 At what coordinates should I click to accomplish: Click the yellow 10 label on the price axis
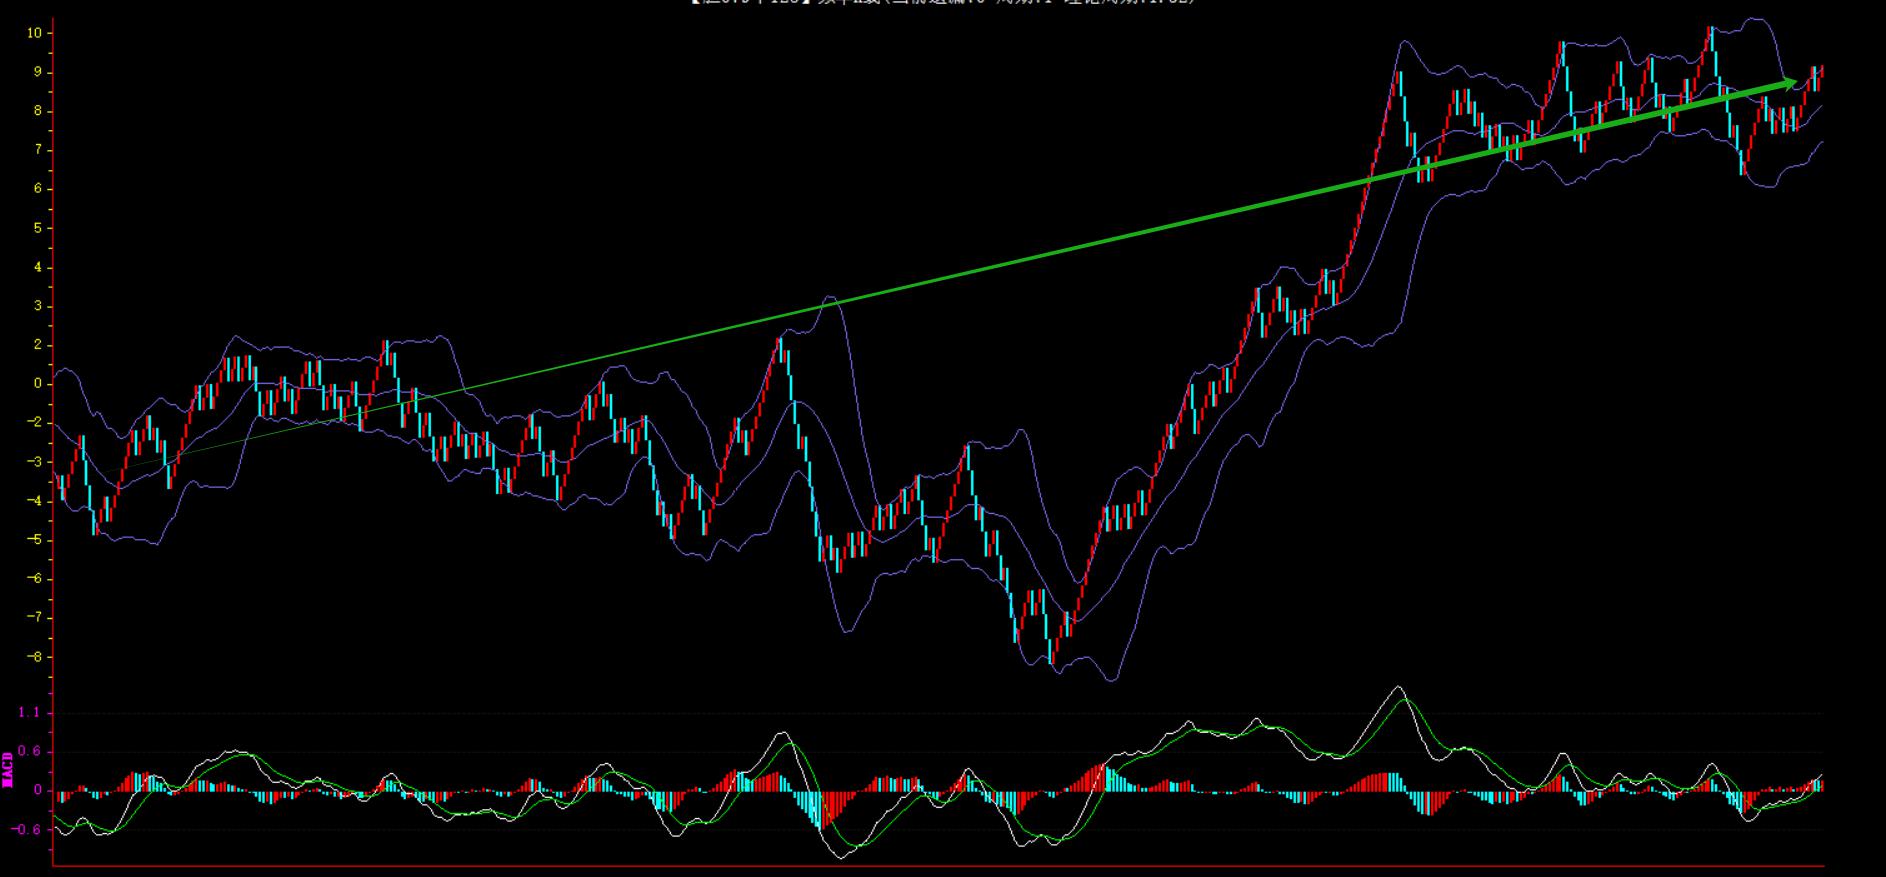[x=35, y=33]
